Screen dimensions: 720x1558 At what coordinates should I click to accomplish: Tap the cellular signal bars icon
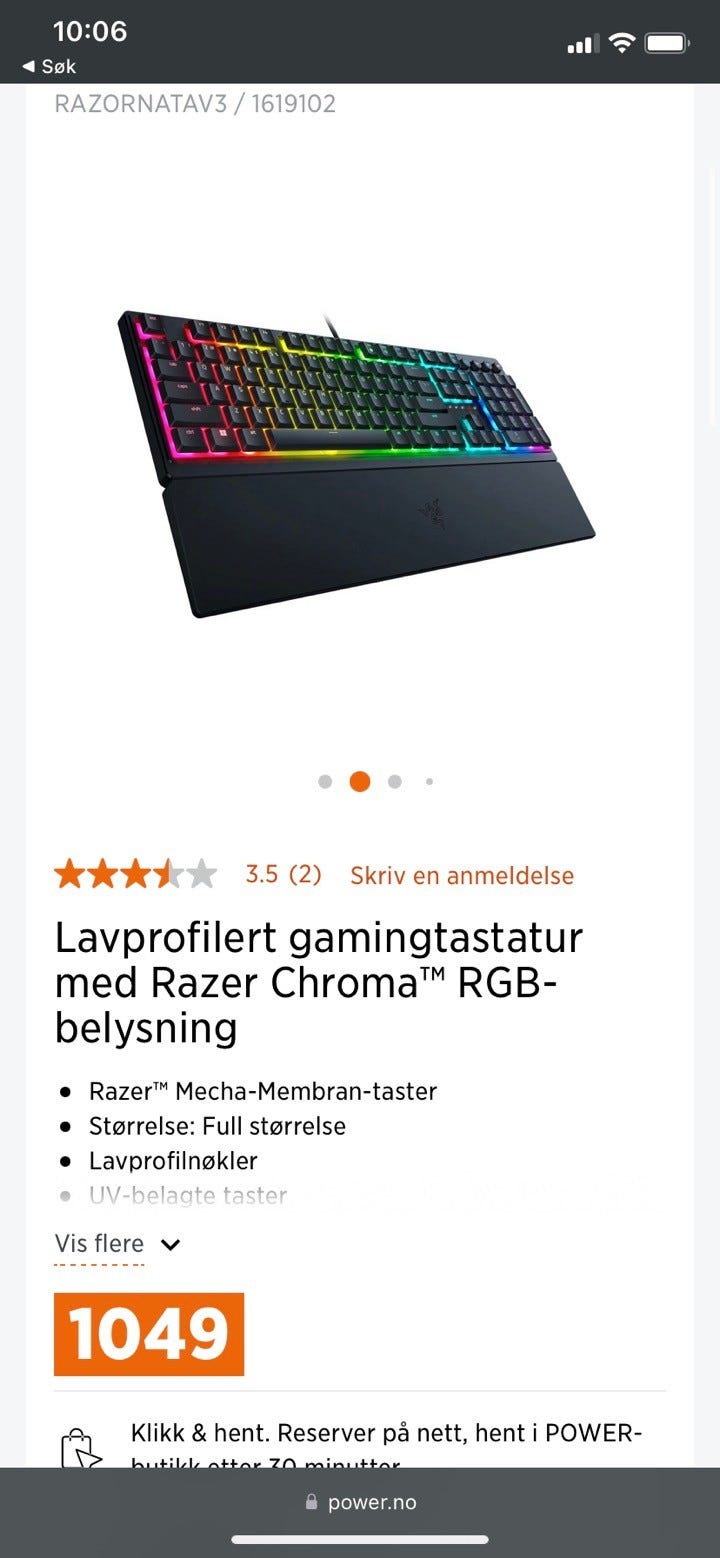582,44
